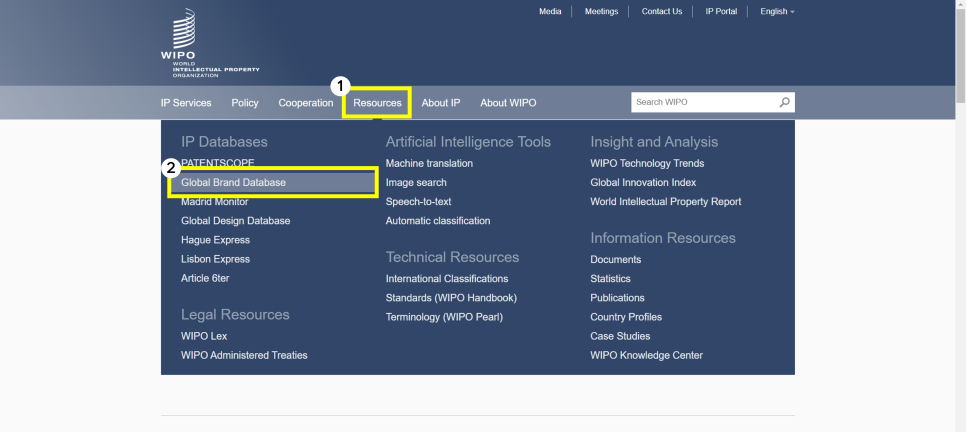This screenshot has height=432, width=966.
Task: Open the IP Services menu
Action: click(186, 103)
